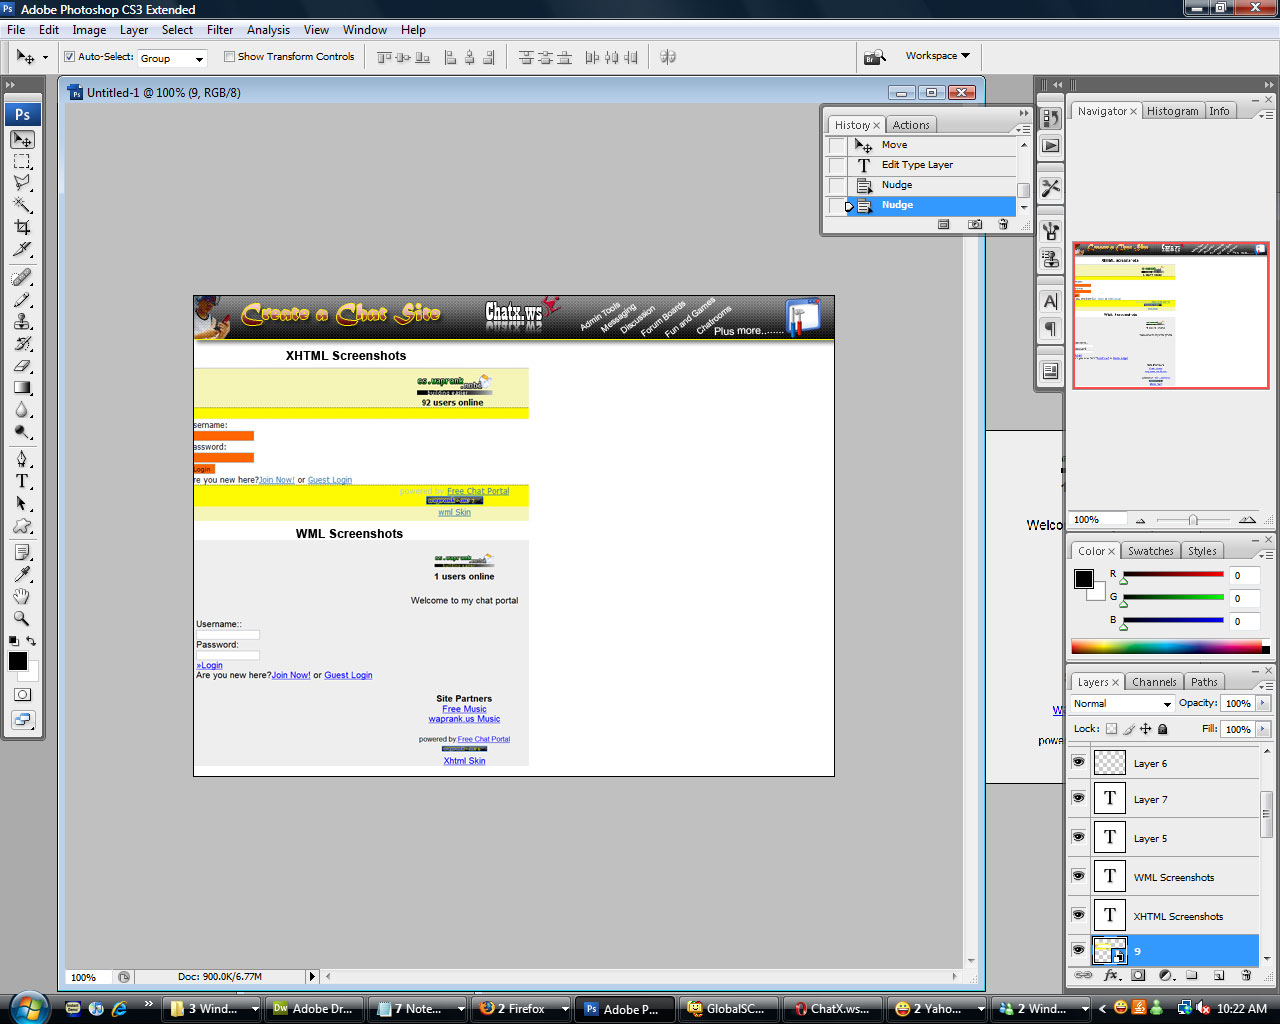Enable Show Transform Controls checkbox

tap(229, 57)
